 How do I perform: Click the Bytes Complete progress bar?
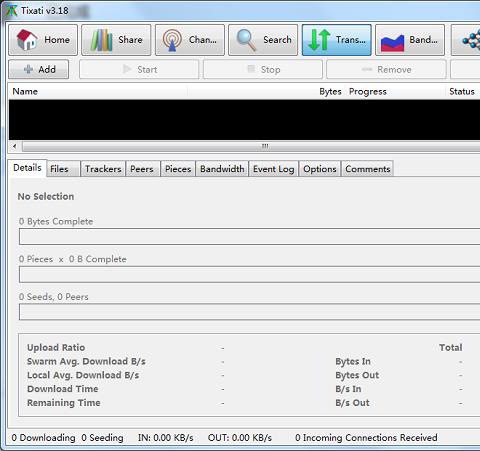coord(250,236)
